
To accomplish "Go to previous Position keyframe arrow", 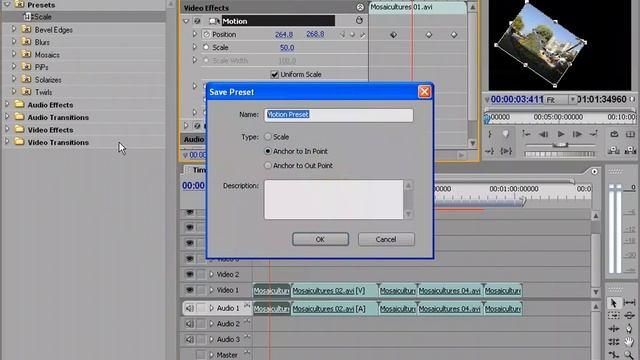I will click(342, 35).
